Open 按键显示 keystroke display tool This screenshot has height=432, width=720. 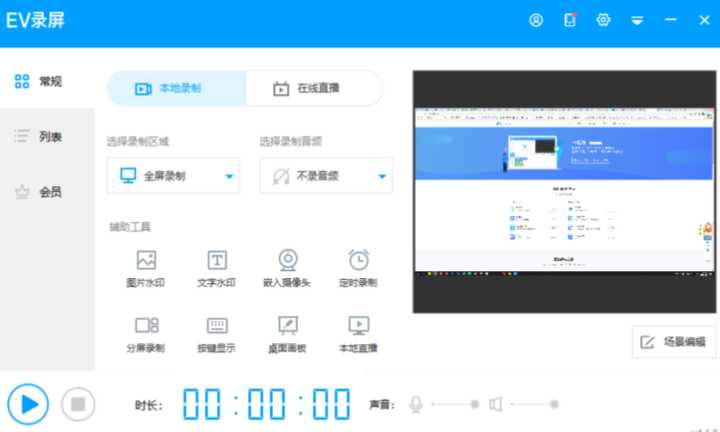[217, 334]
